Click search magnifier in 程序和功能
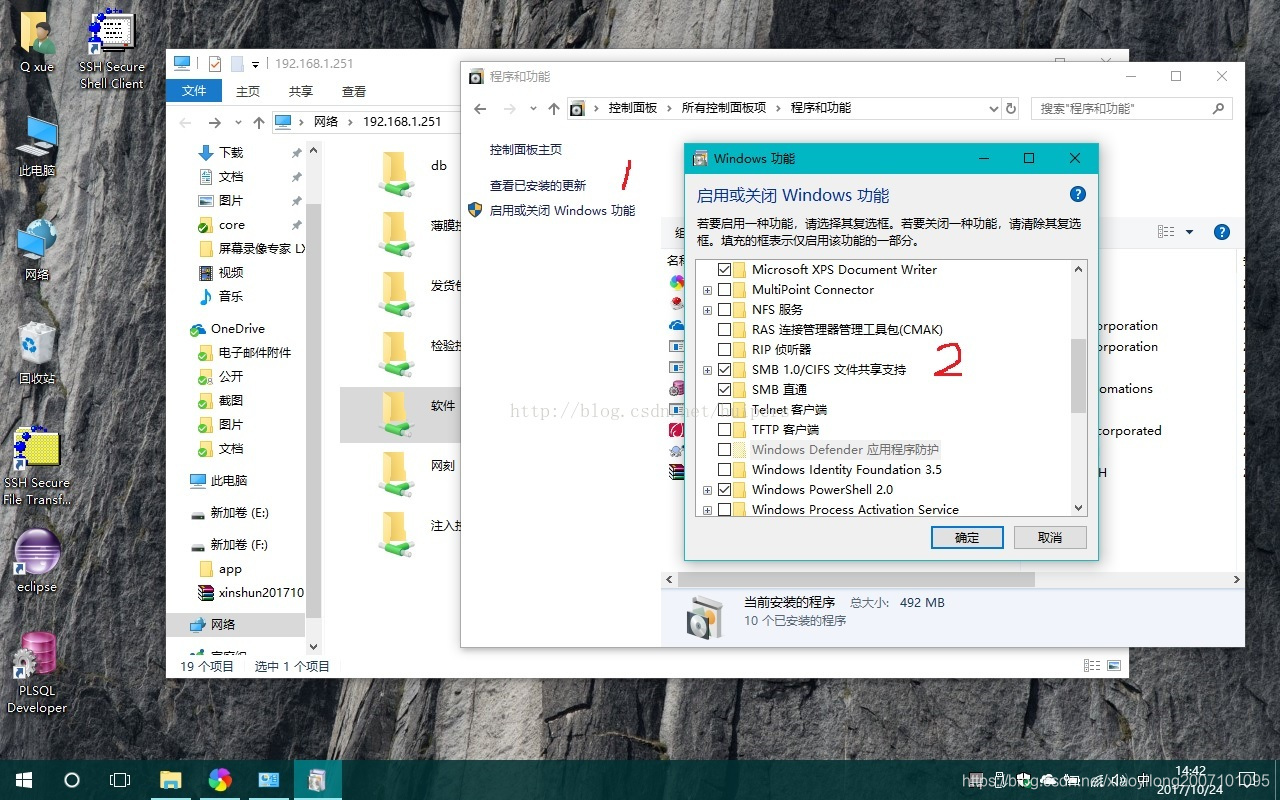 (x=1218, y=108)
